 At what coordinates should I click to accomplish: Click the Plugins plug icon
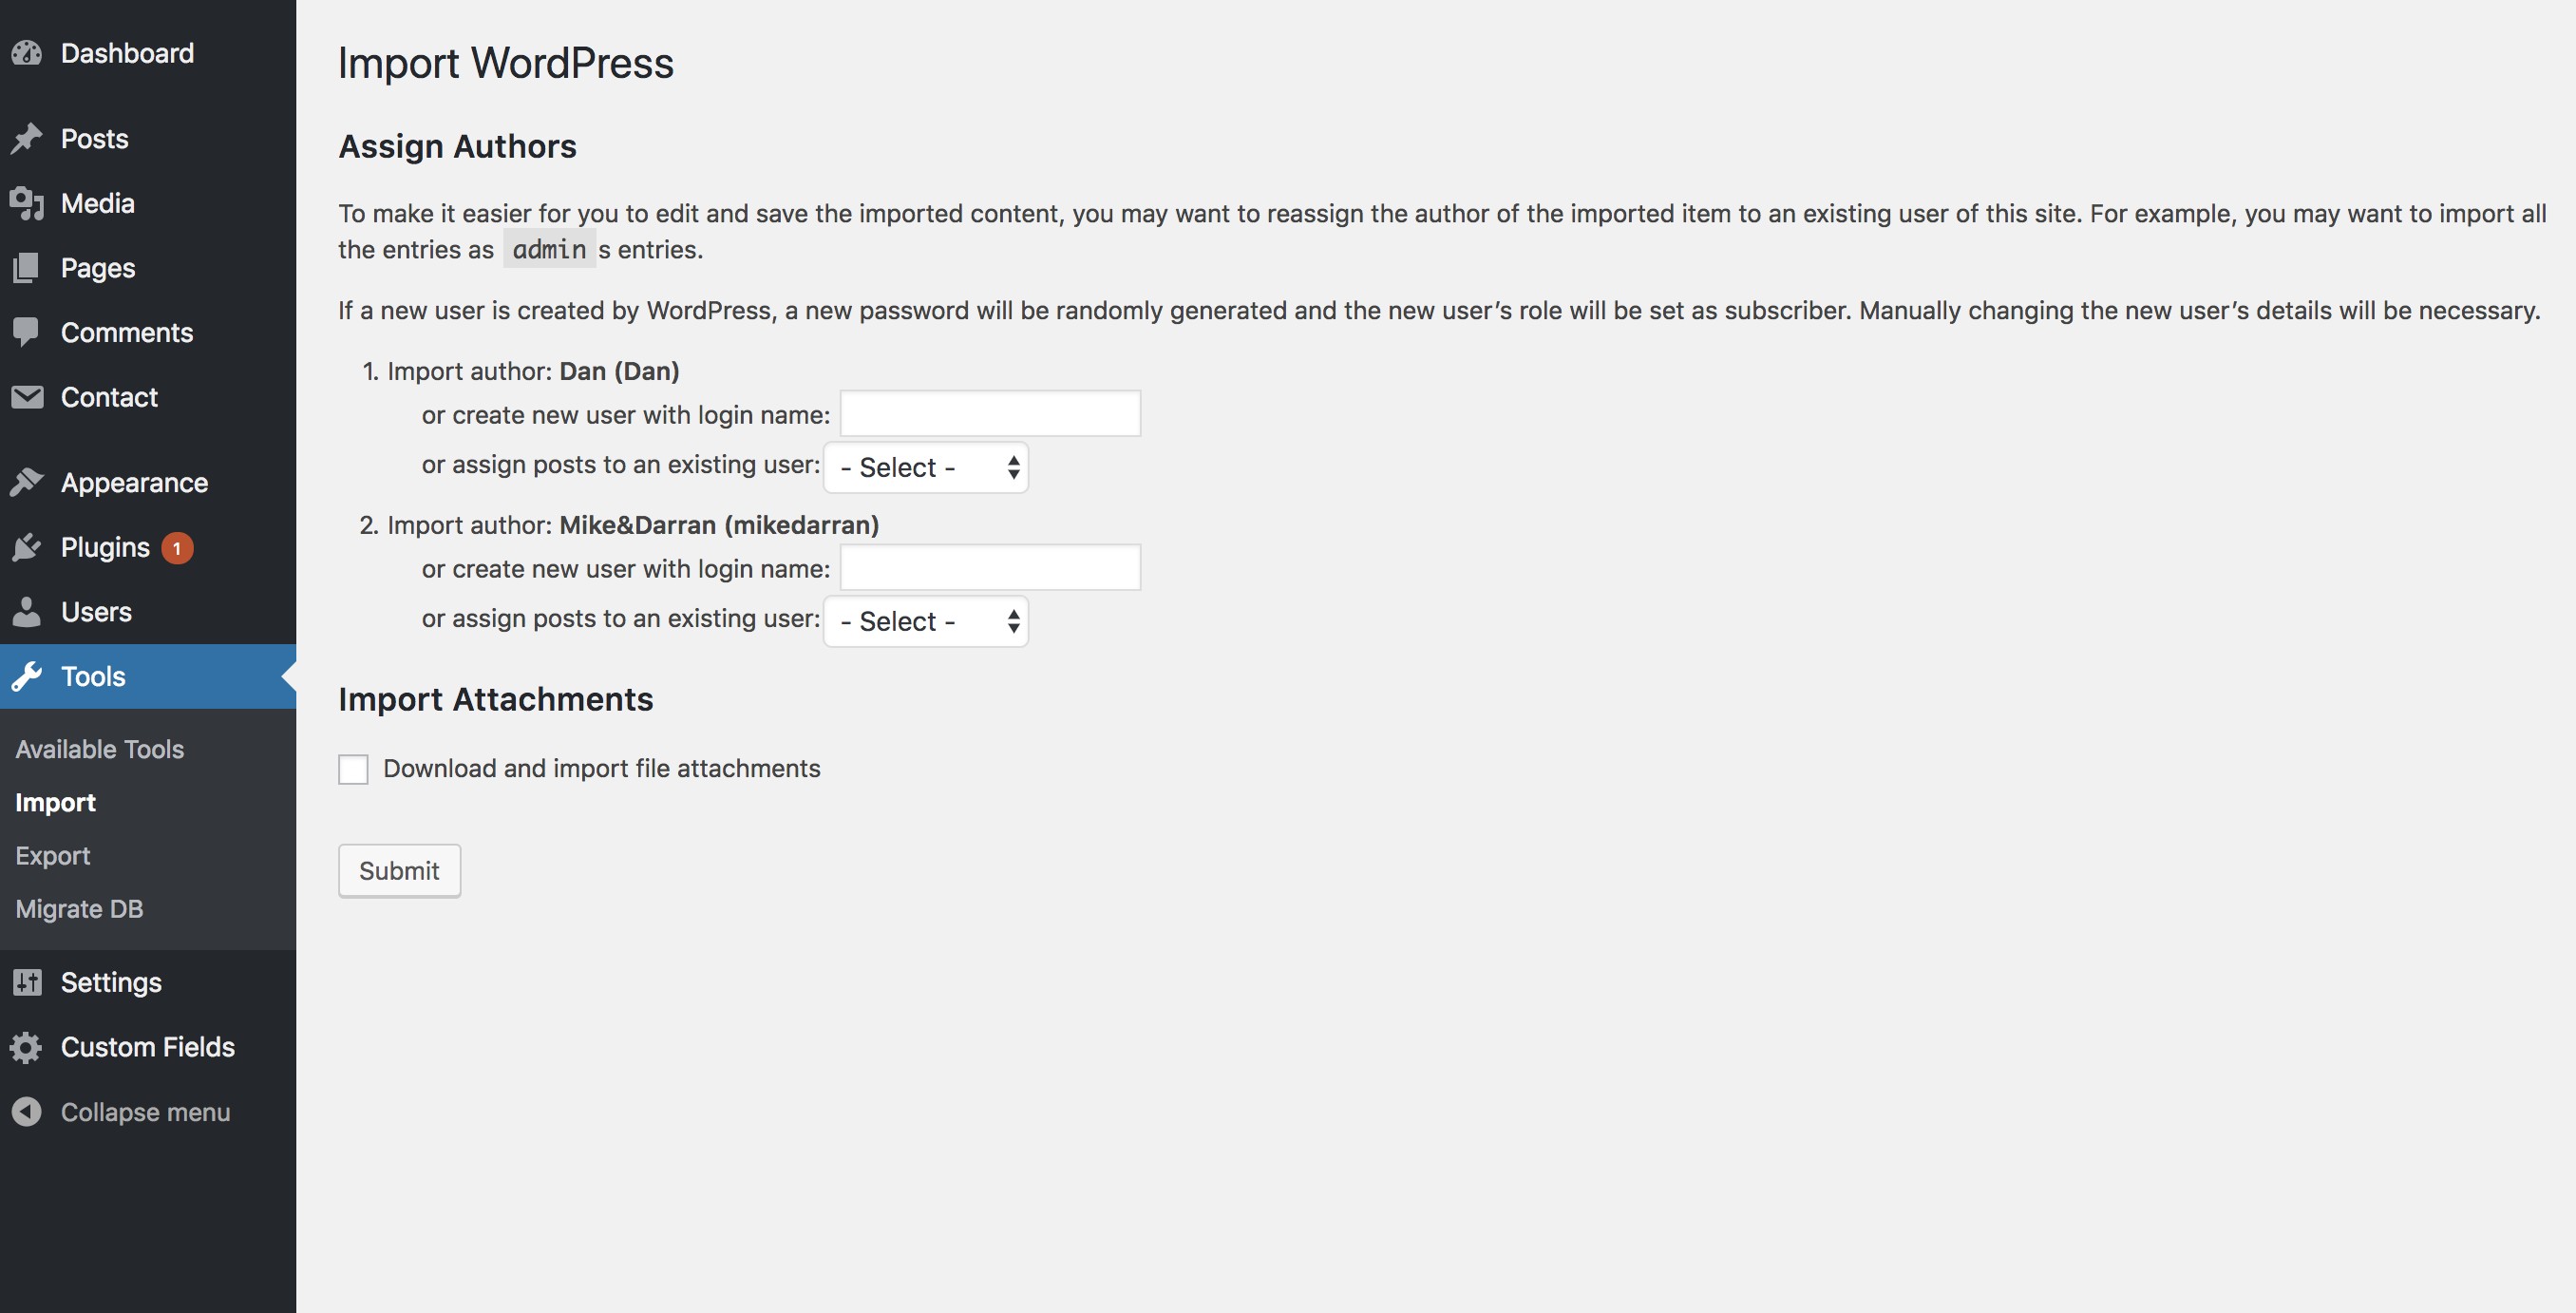point(27,547)
